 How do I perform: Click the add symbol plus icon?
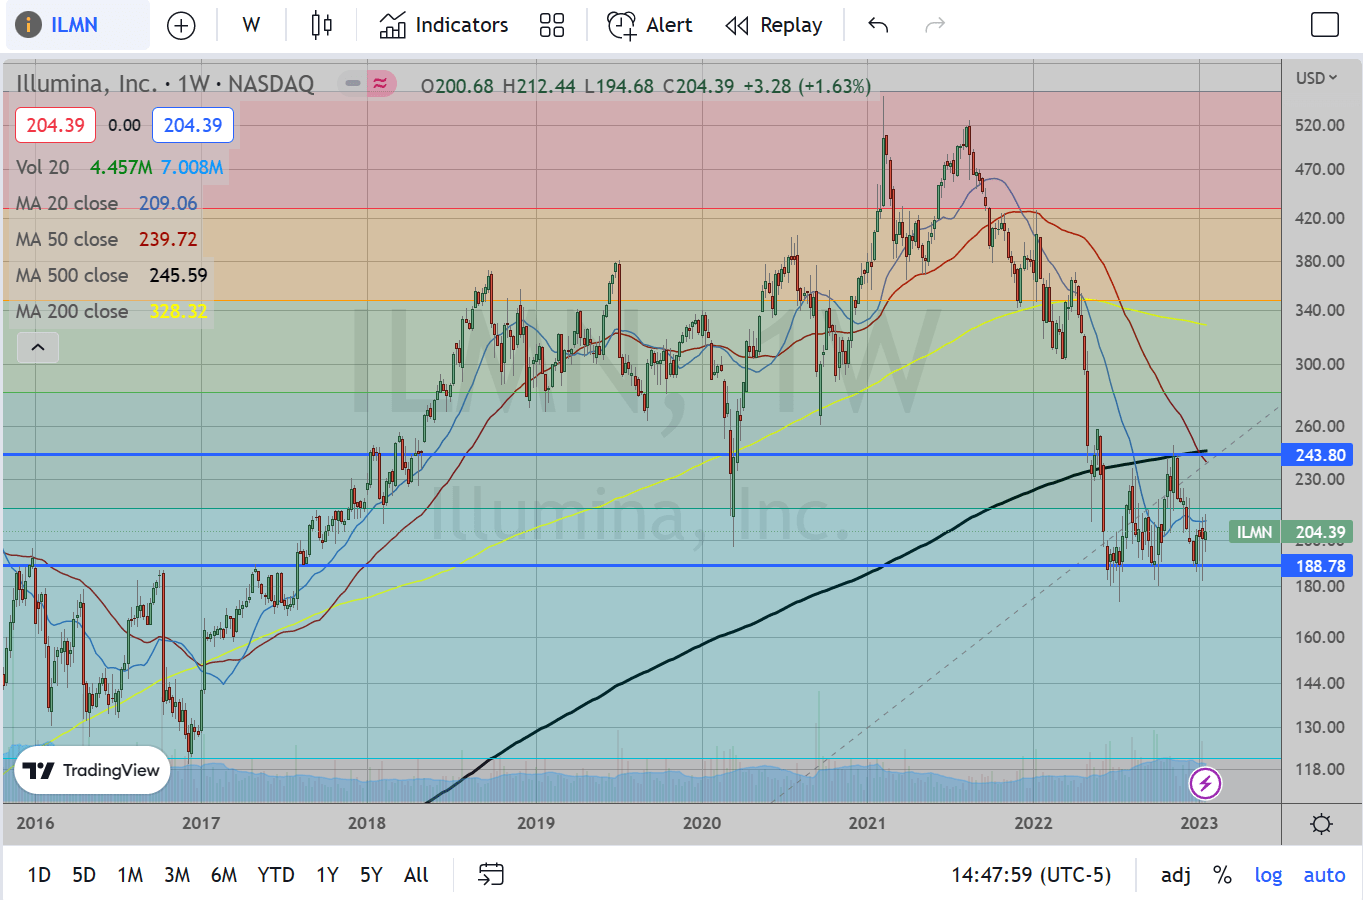coord(181,25)
